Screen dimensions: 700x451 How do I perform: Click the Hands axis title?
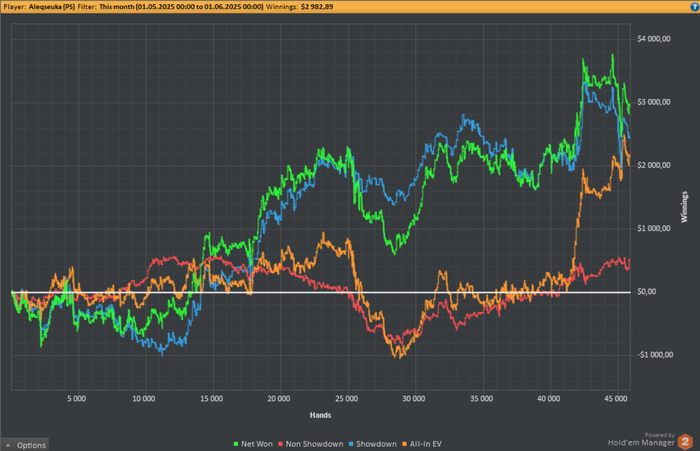click(321, 415)
